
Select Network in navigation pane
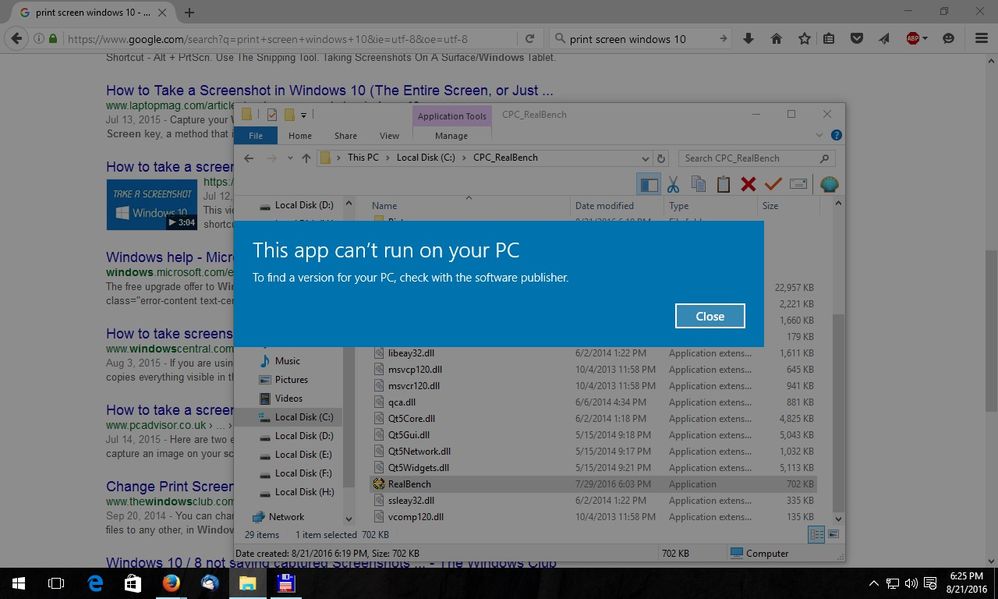(286, 517)
